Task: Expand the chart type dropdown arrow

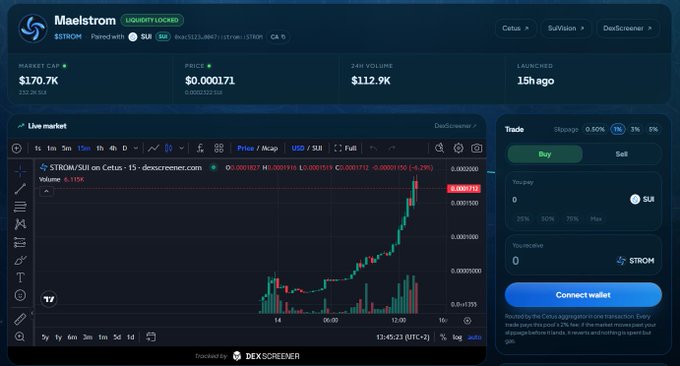Action: (x=182, y=148)
